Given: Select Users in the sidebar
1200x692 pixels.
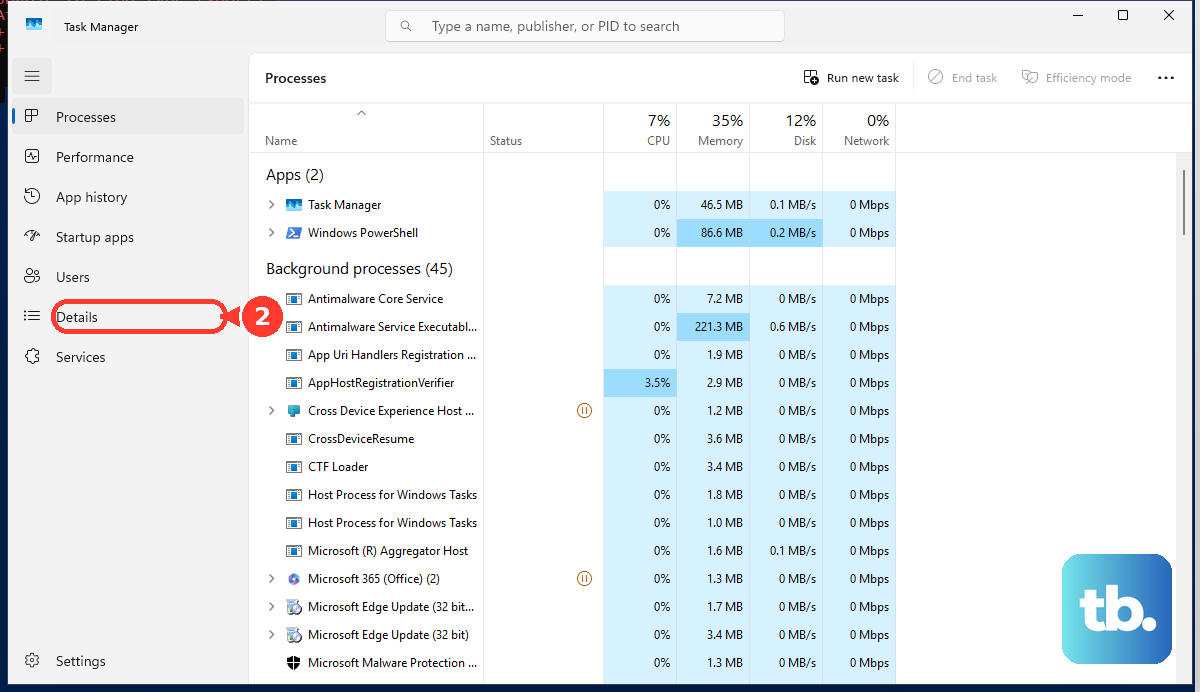Looking at the screenshot, I should click(128, 277).
